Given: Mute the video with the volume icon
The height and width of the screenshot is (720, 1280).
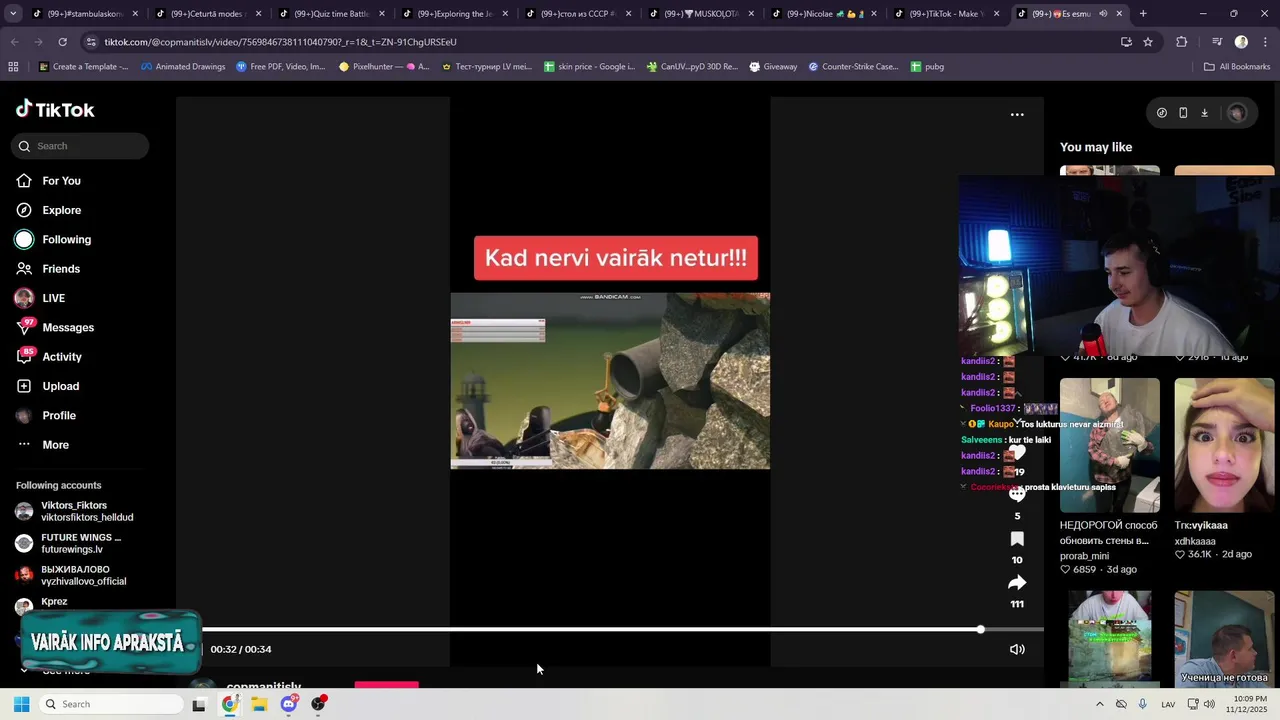Looking at the screenshot, I should [1017, 649].
